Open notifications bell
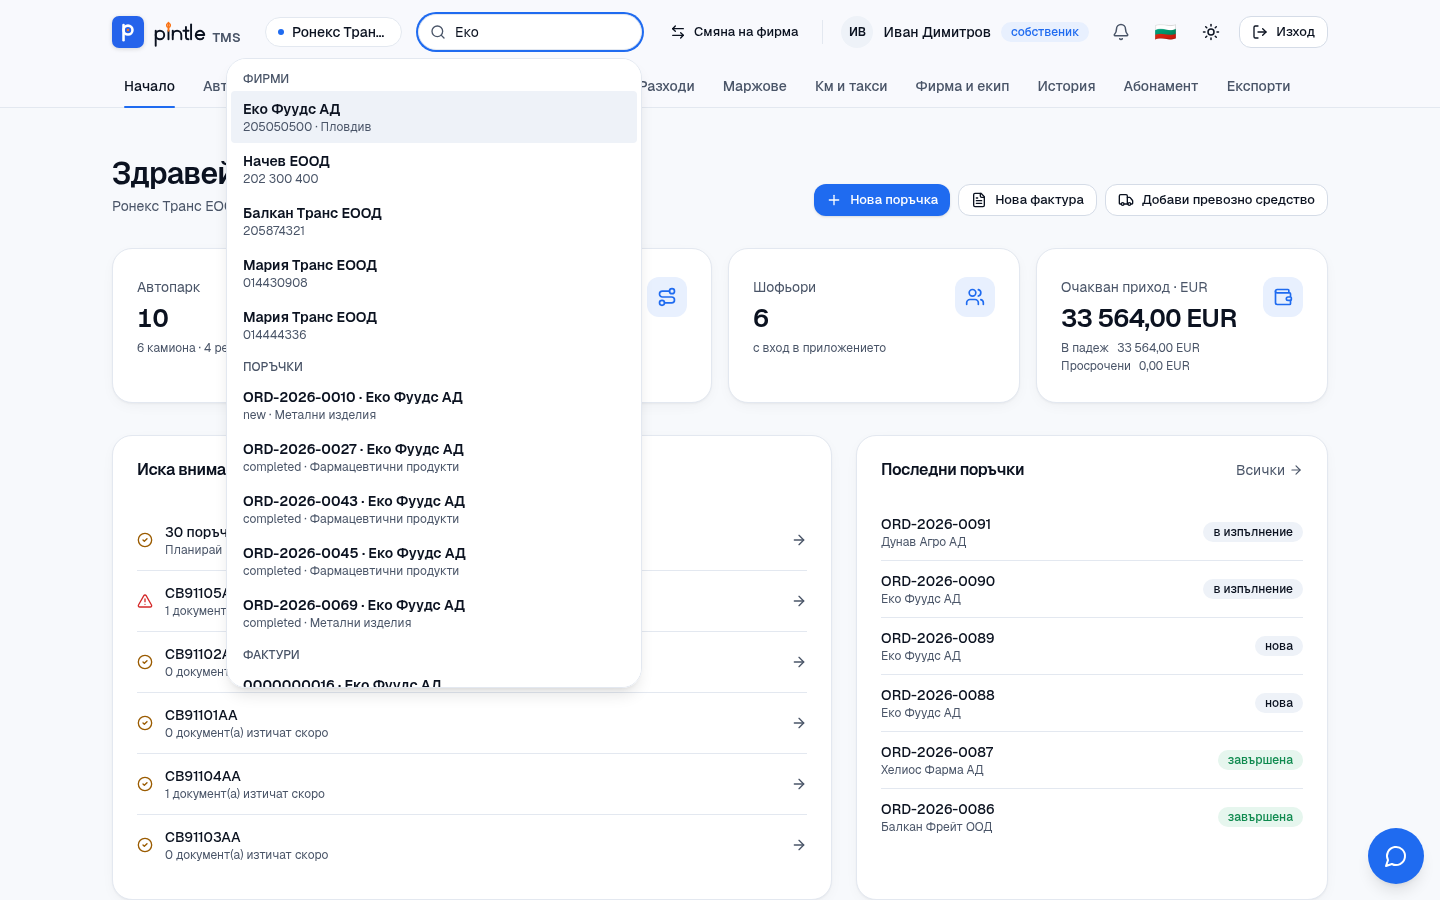Viewport: 1440px width, 900px height. coord(1121,32)
